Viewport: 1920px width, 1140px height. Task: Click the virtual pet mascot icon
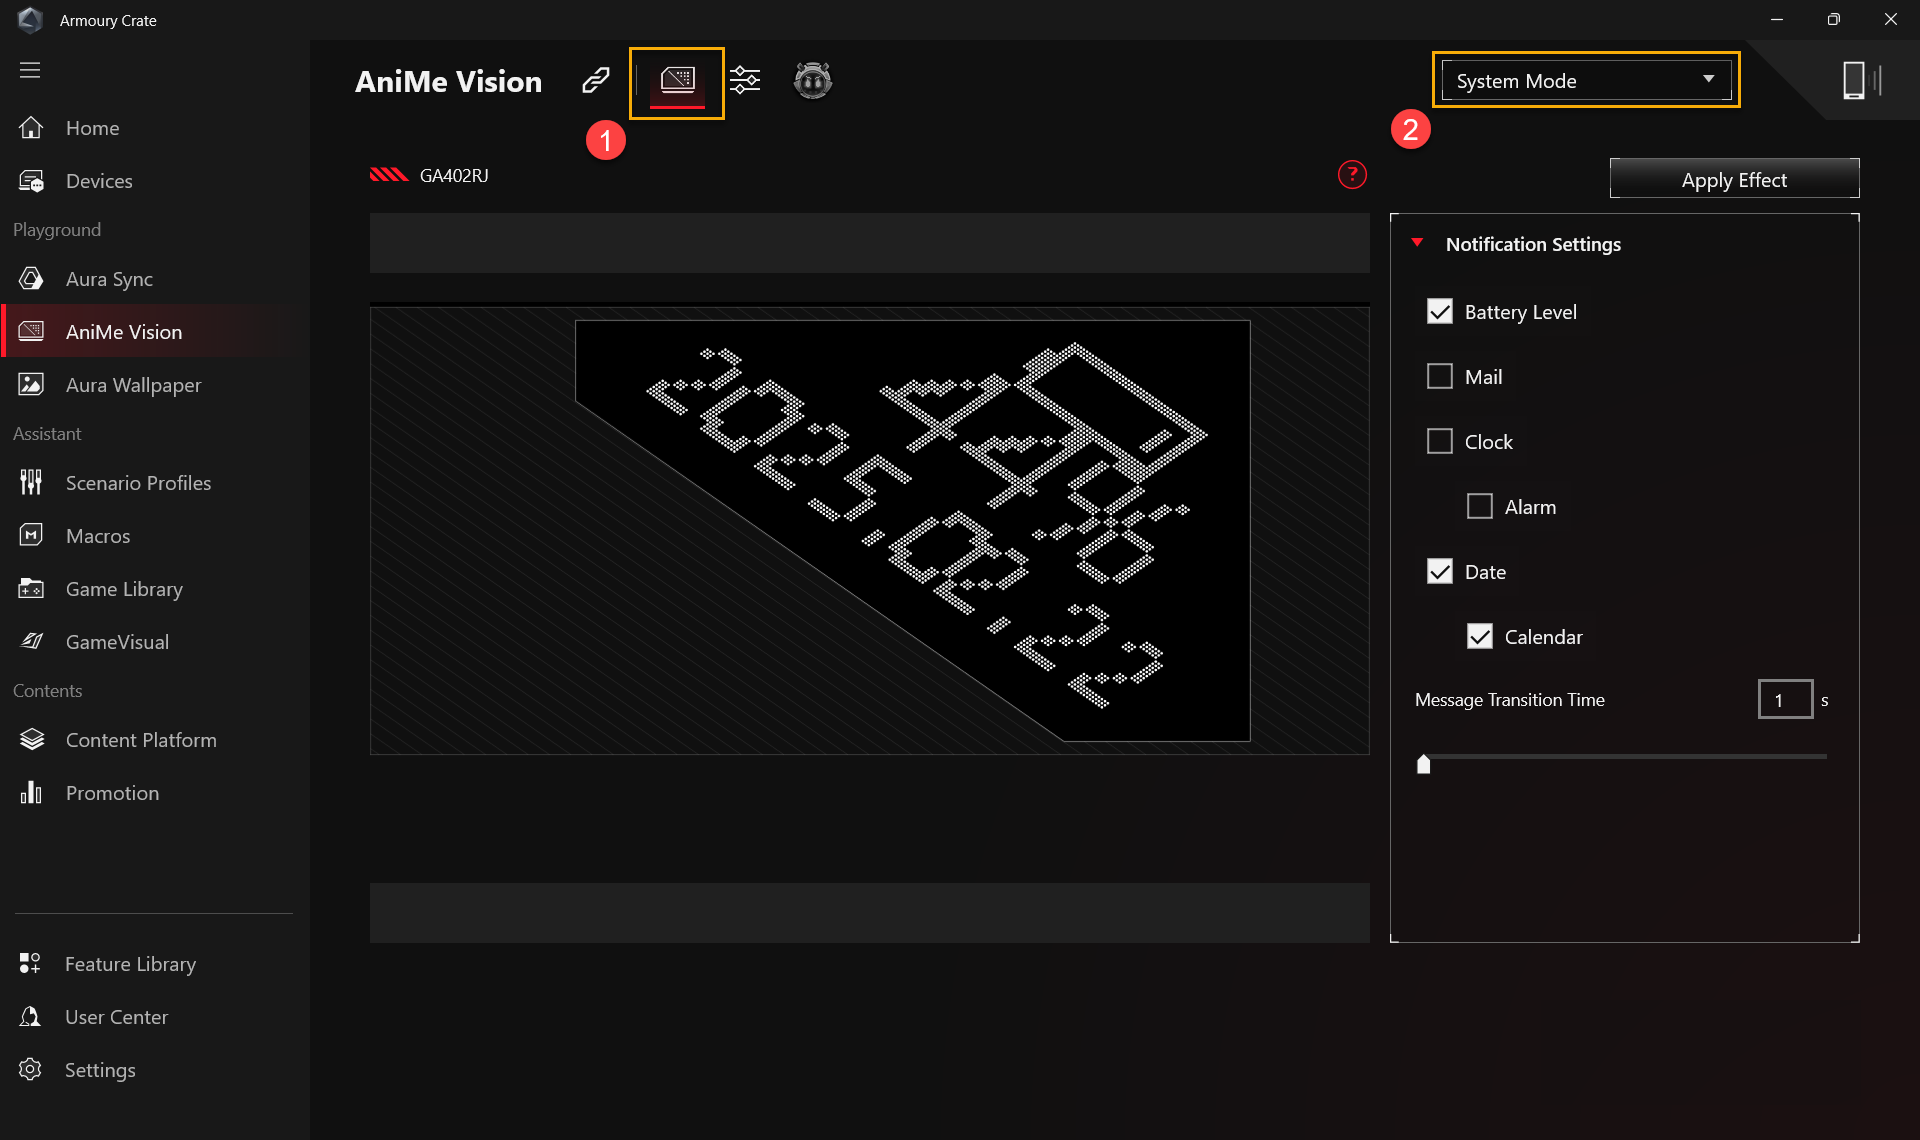[x=812, y=80]
